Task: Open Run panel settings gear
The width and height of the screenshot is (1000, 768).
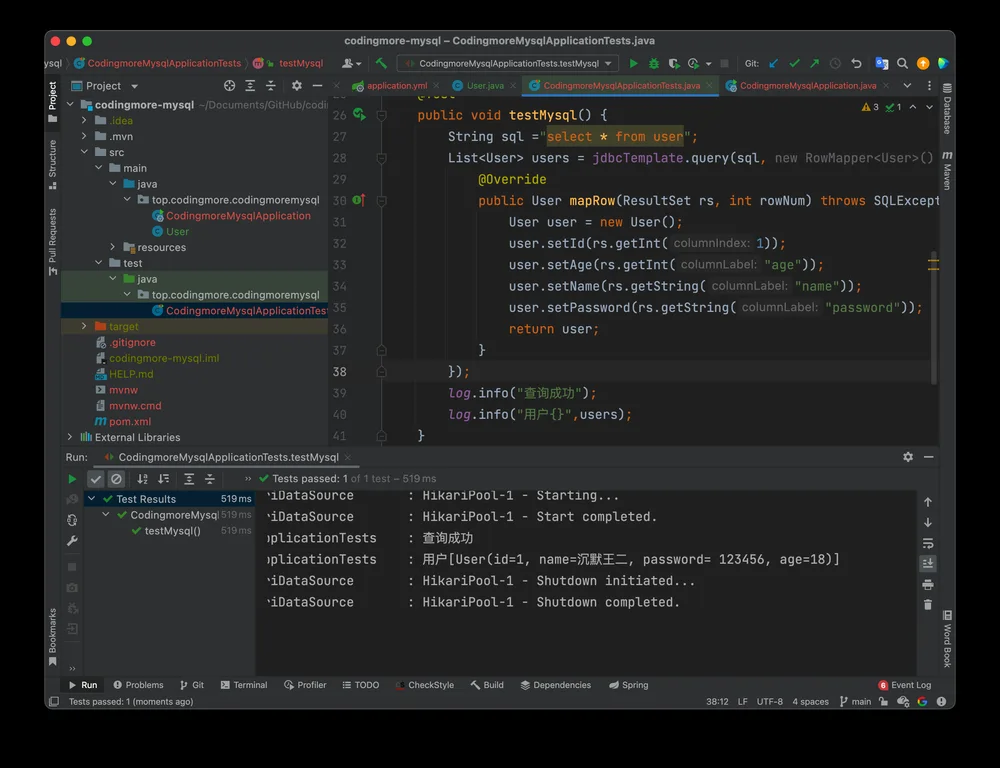Action: [x=908, y=457]
